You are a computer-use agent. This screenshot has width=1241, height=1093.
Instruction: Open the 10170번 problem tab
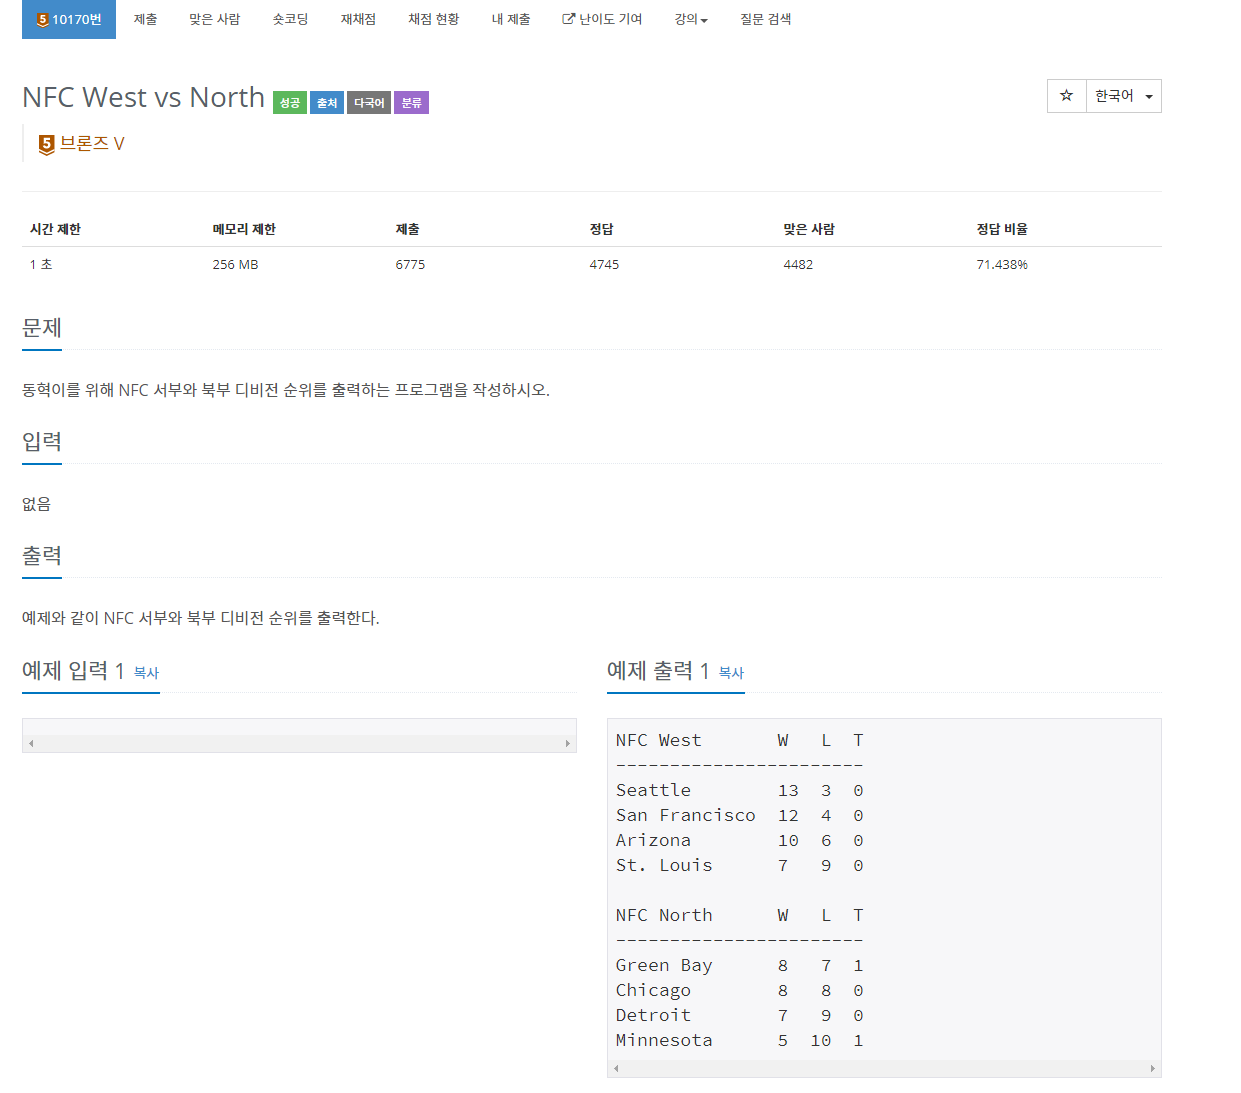coord(69,19)
